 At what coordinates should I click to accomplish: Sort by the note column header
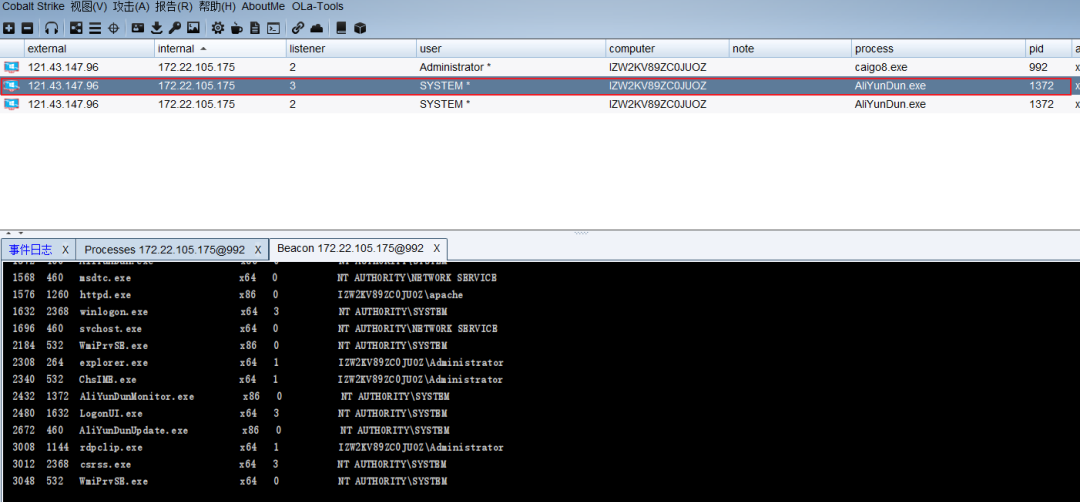click(790, 49)
